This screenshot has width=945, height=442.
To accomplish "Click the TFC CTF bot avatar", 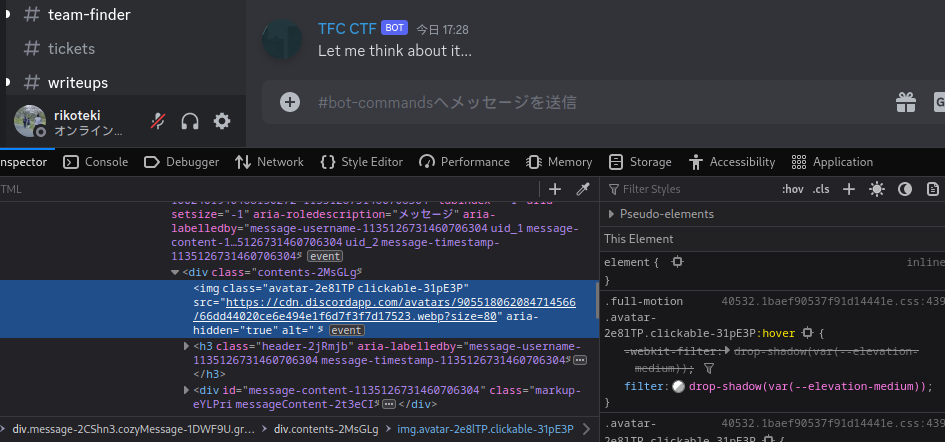I will click(x=282, y=39).
